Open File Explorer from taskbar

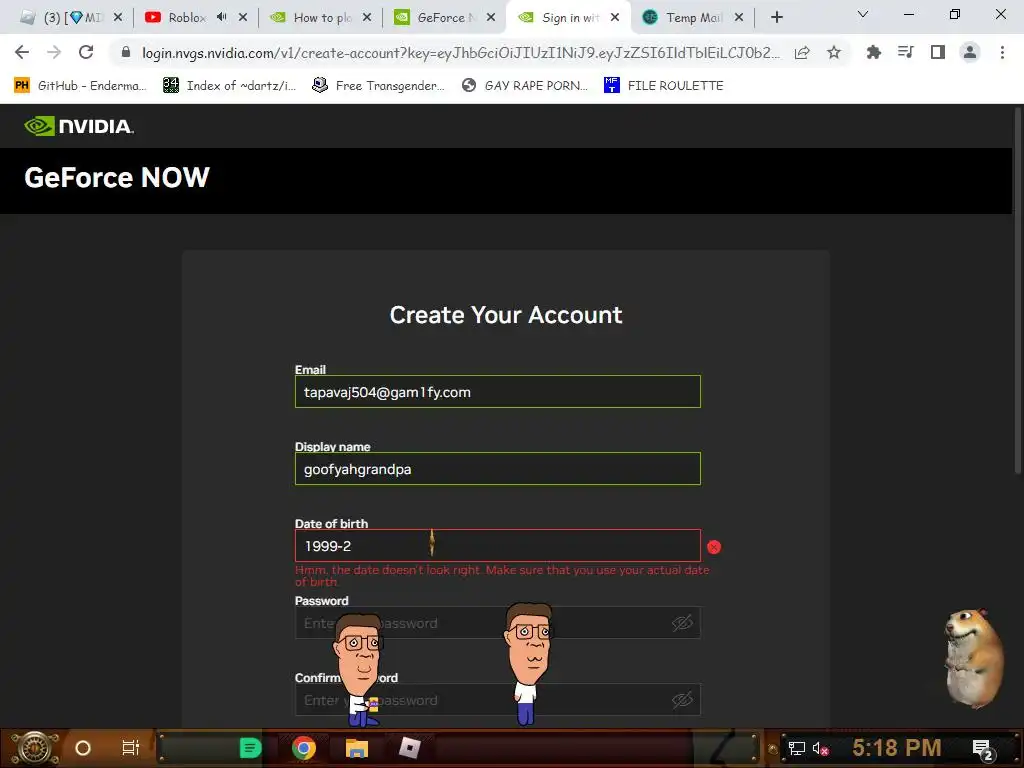[x=357, y=748]
